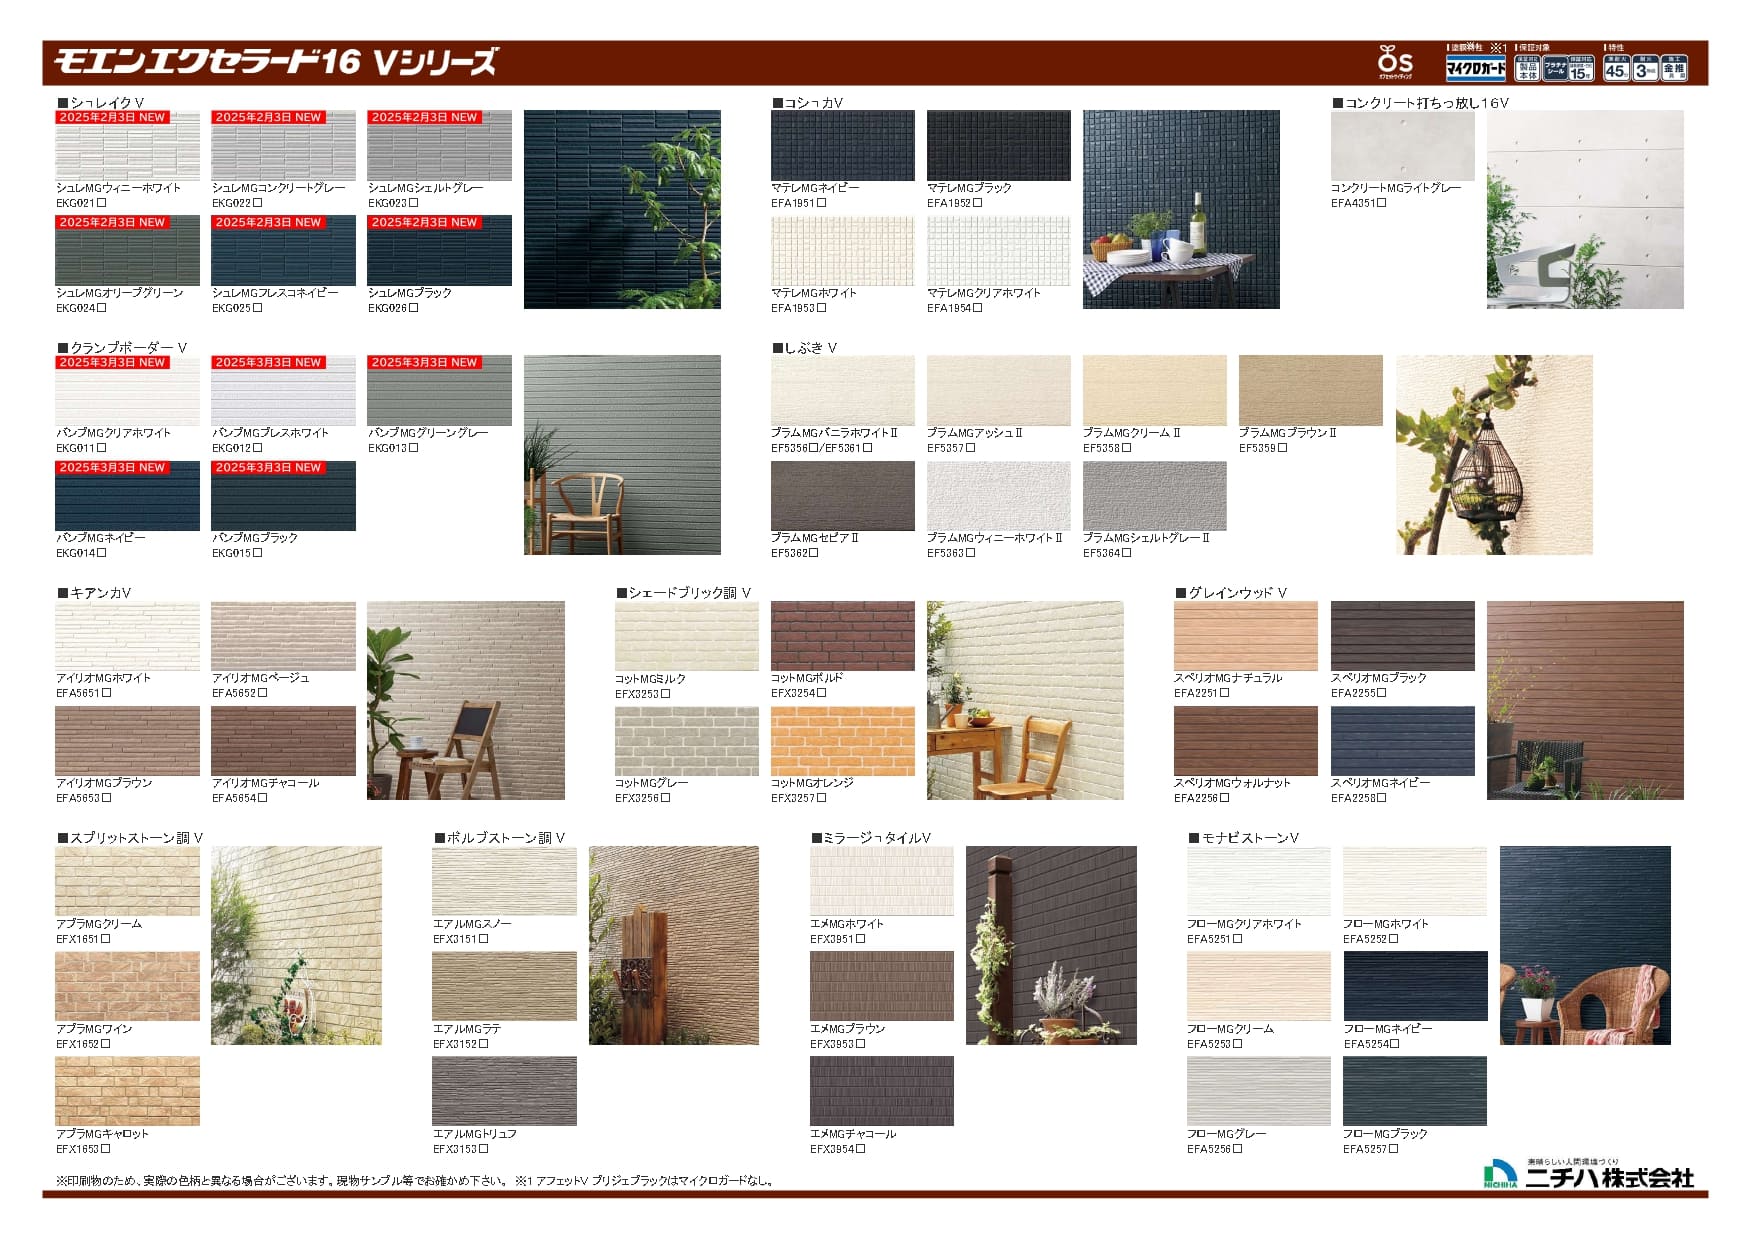Select the フローMGブラック swatch

1414,1090
